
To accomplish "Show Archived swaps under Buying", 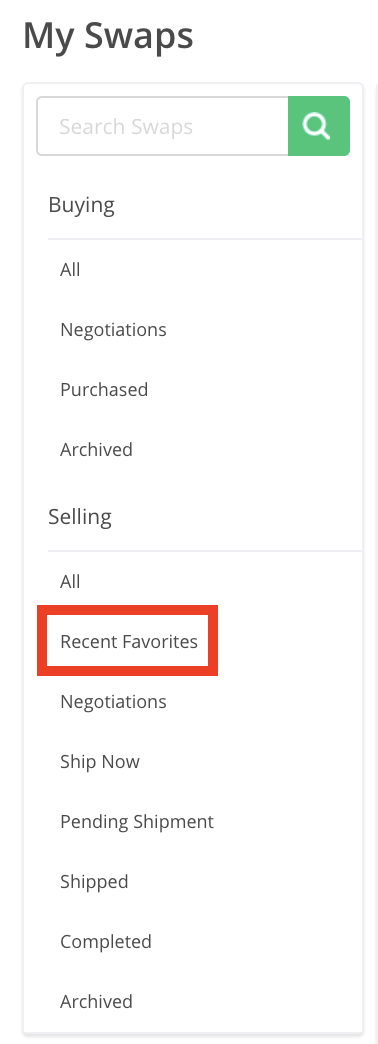I will 96,449.
